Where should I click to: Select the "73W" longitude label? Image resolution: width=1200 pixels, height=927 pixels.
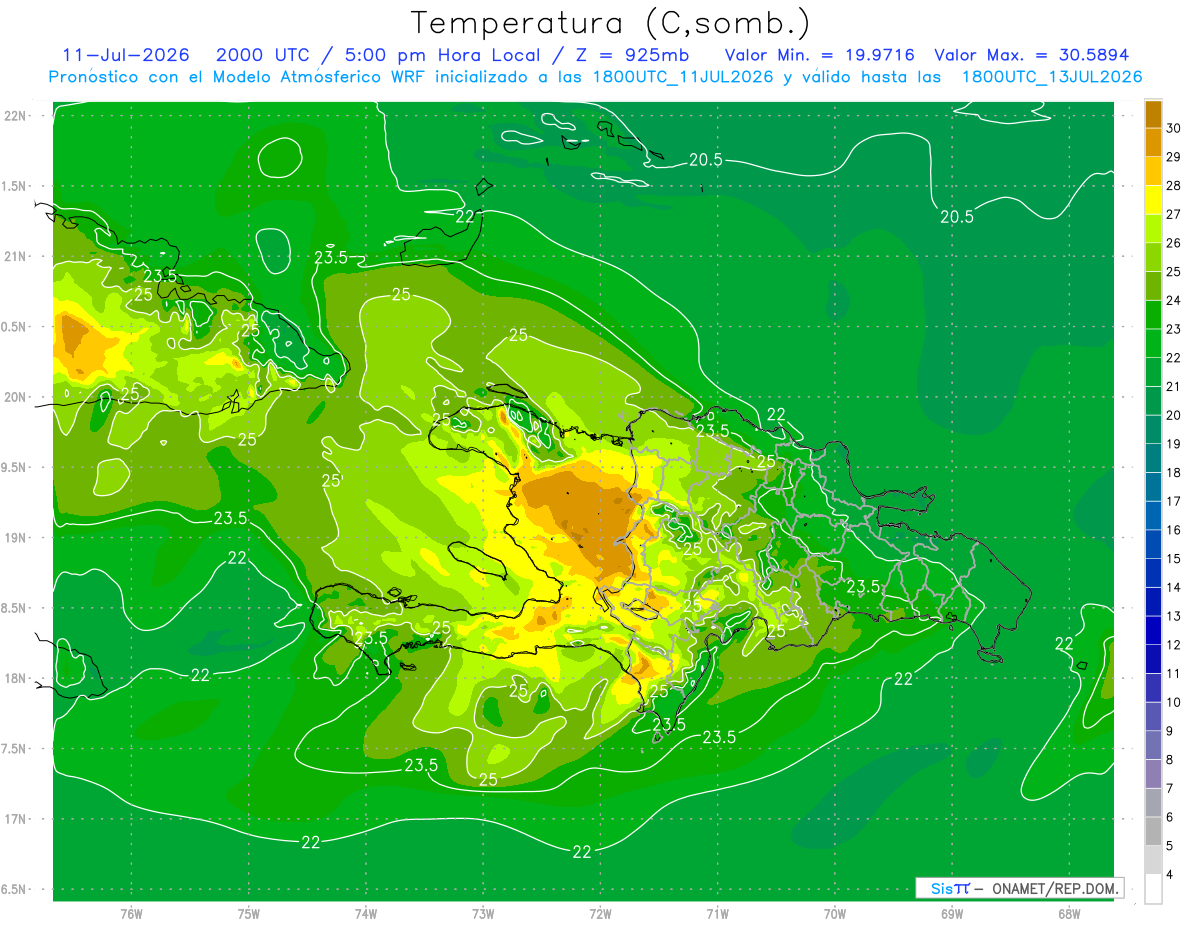coord(483,914)
